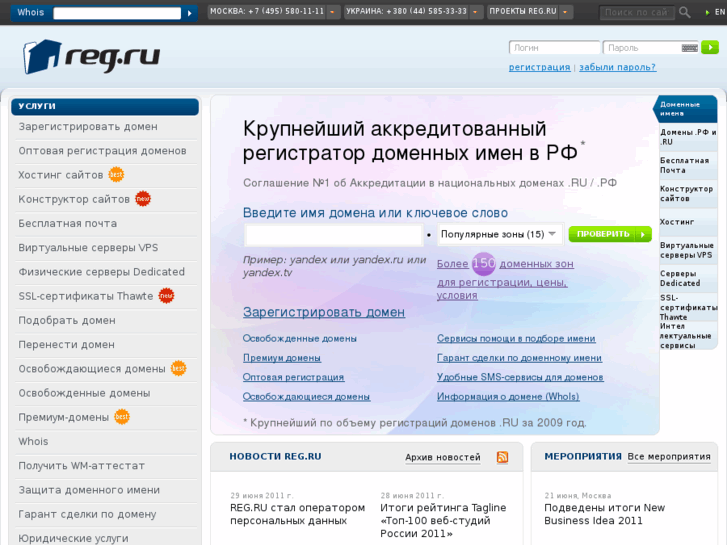
Task: Open Юридические услуги menu item
Action: [x=73, y=539]
